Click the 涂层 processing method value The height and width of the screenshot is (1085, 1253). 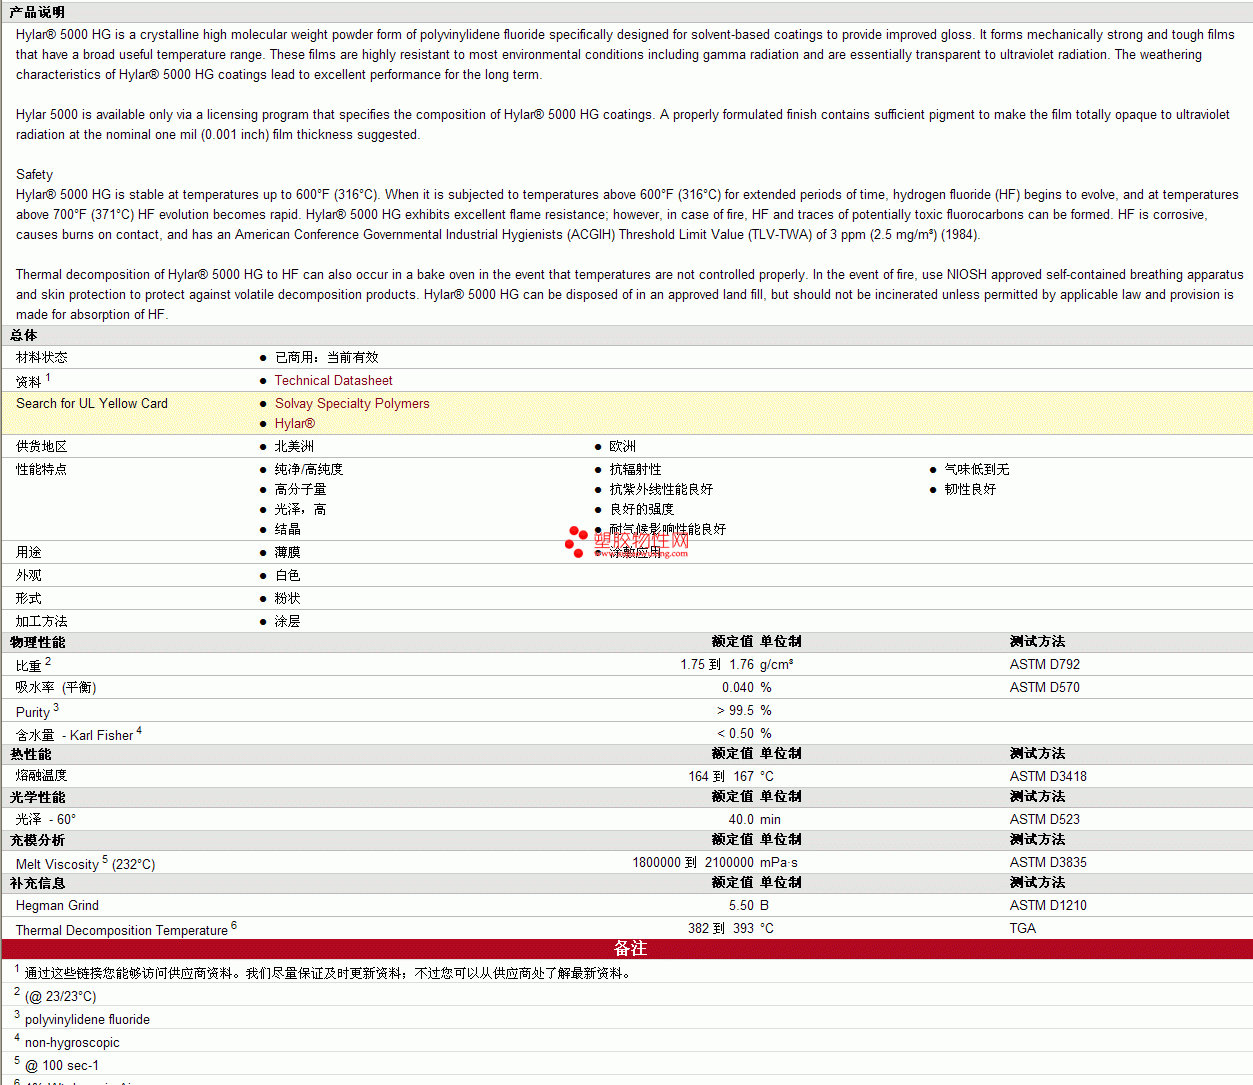tap(288, 621)
